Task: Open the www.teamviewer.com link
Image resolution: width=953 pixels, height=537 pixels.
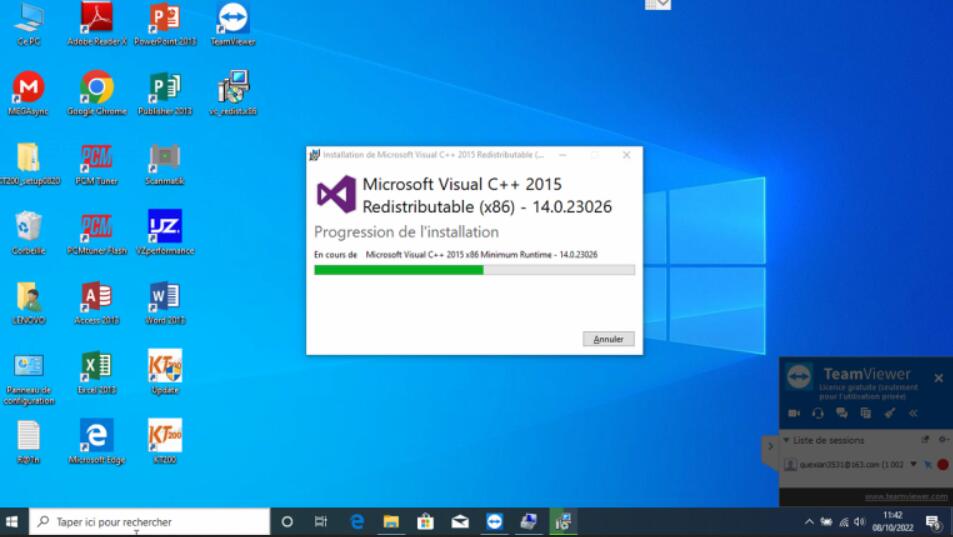Action: tap(906, 496)
